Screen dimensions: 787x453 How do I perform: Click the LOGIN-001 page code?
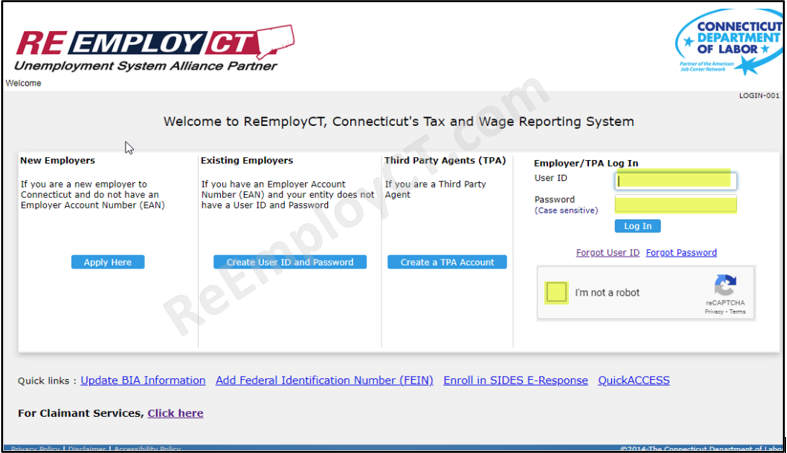[x=759, y=95]
